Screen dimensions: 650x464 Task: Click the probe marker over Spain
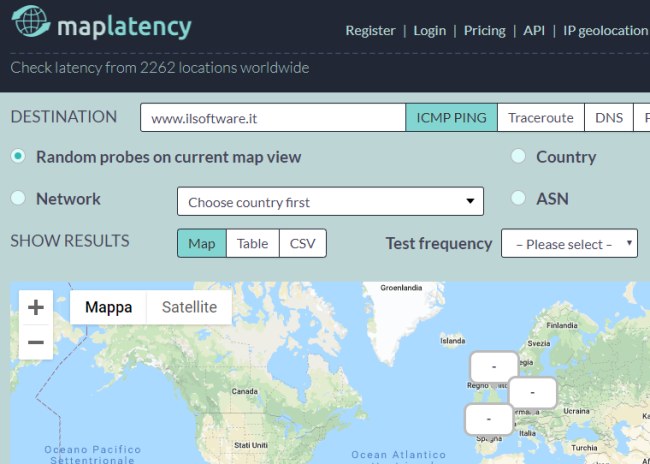(x=489, y=418)
